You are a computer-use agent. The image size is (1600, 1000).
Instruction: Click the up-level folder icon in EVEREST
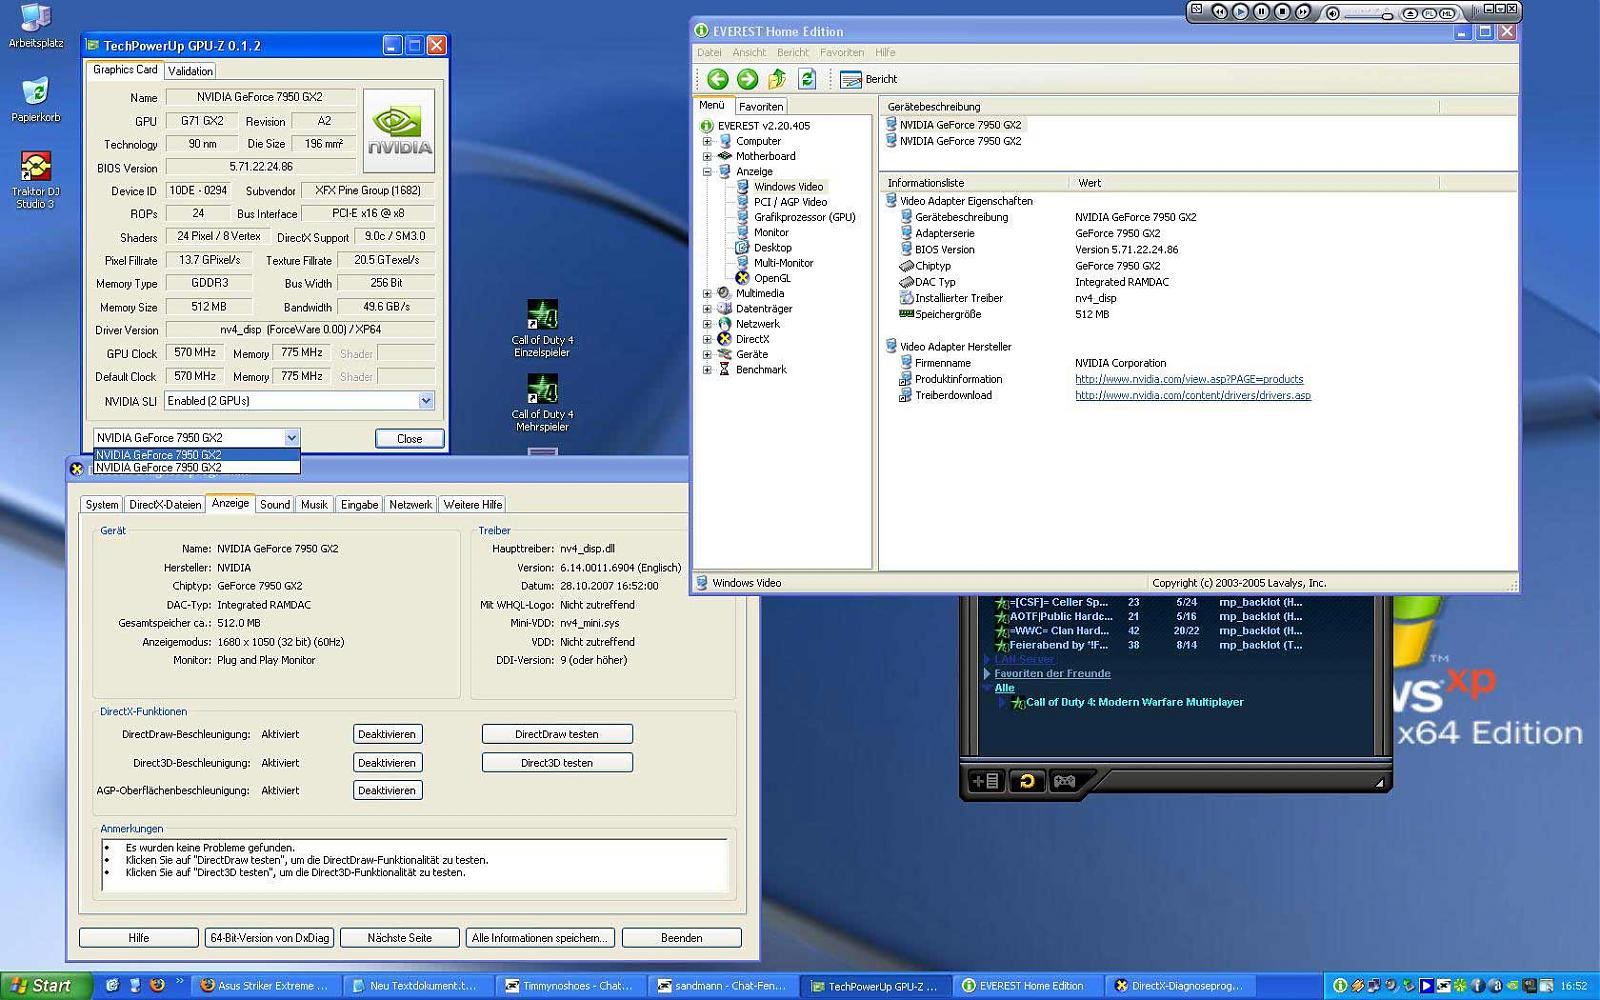click(777, 79)
